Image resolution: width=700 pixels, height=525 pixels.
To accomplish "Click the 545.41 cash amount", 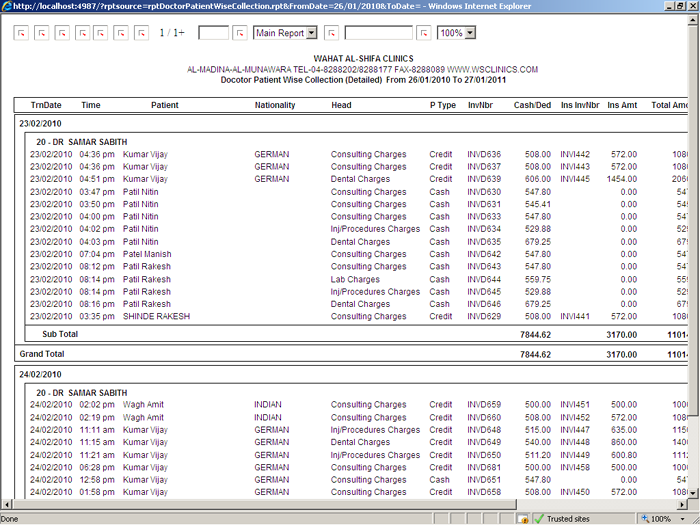I will click(x=538, y=204).
